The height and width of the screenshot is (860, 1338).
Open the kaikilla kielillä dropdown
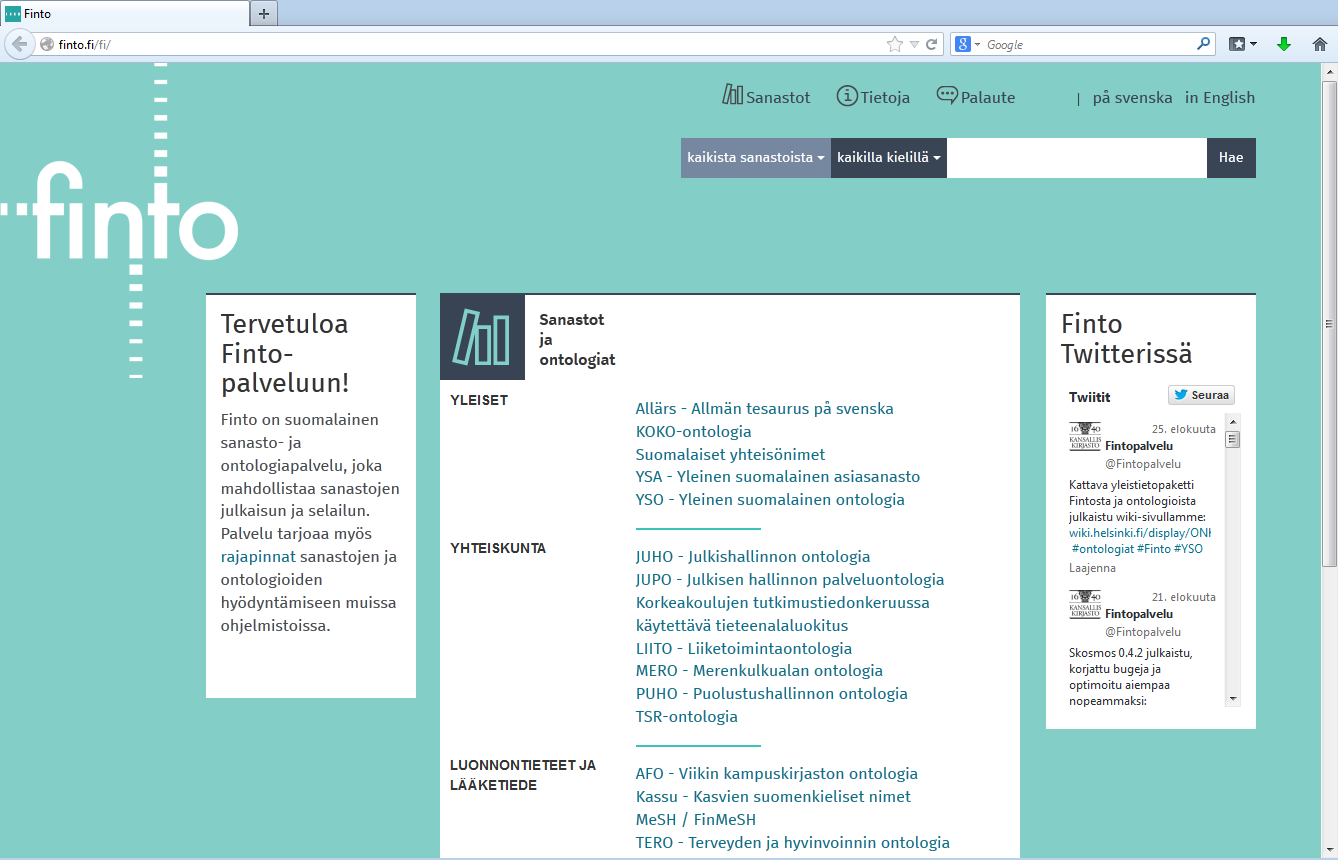(x=889, y=158)
